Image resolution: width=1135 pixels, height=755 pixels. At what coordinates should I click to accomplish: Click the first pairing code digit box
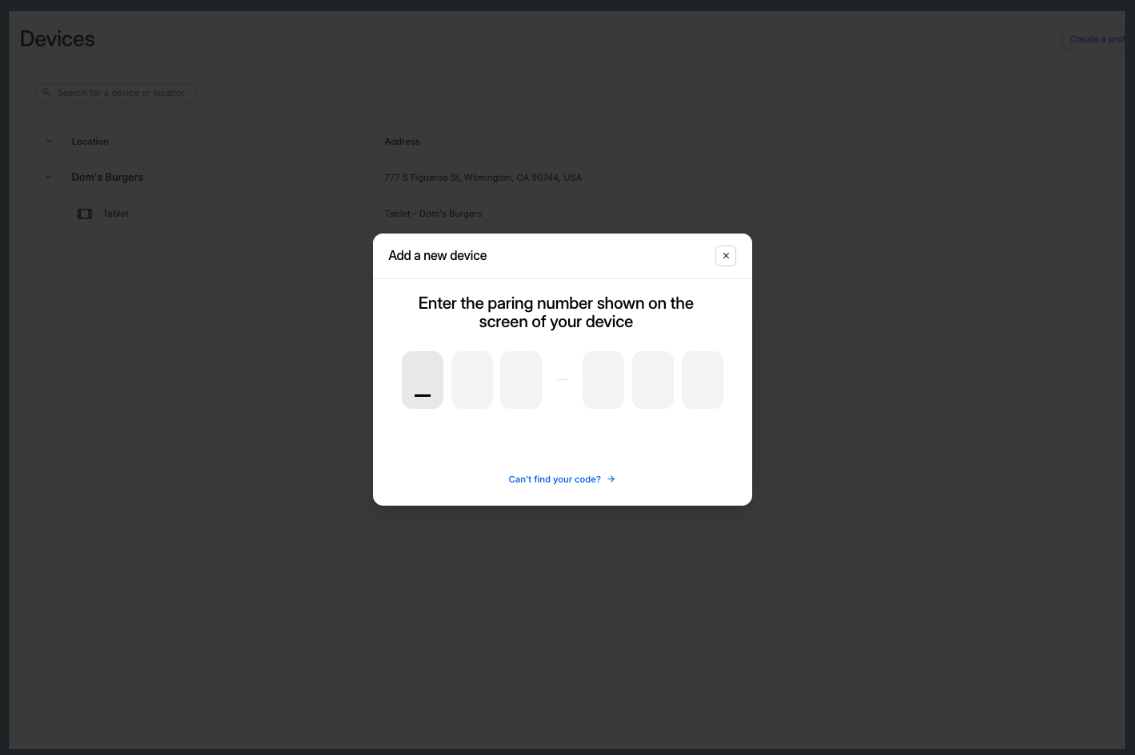[423, 380]
